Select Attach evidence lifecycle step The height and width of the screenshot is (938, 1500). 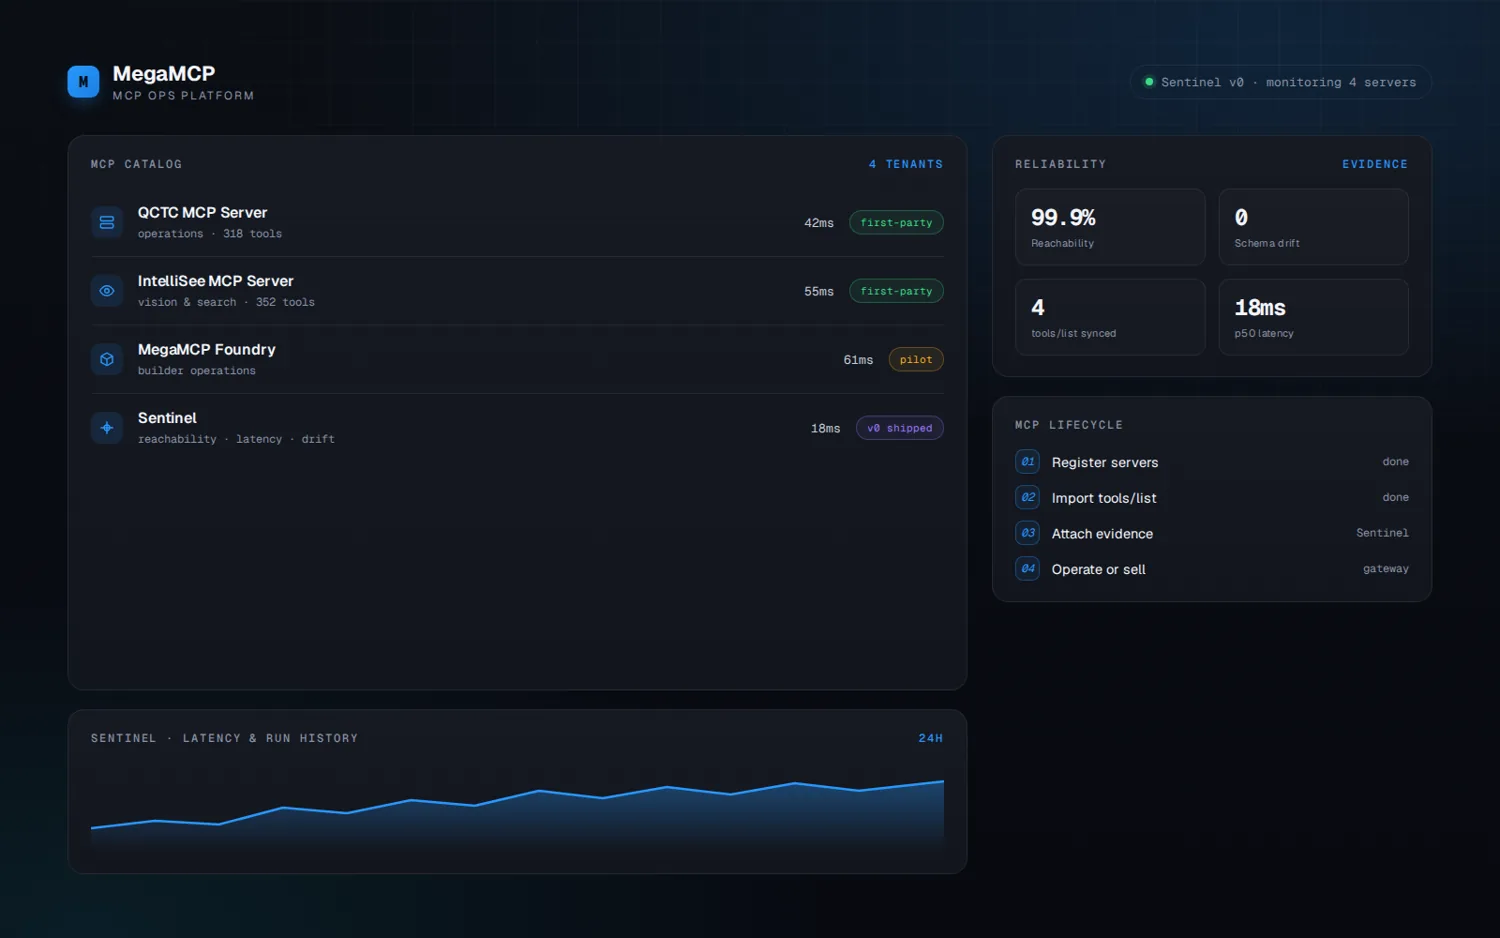pos(1212,533)
